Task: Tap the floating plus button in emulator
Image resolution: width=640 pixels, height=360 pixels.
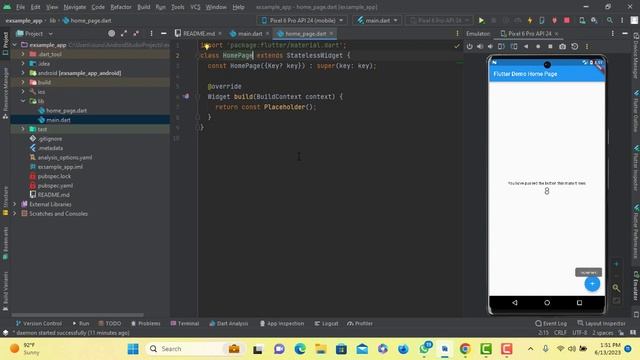Action: pyautogui.click(x=592, y=284)
